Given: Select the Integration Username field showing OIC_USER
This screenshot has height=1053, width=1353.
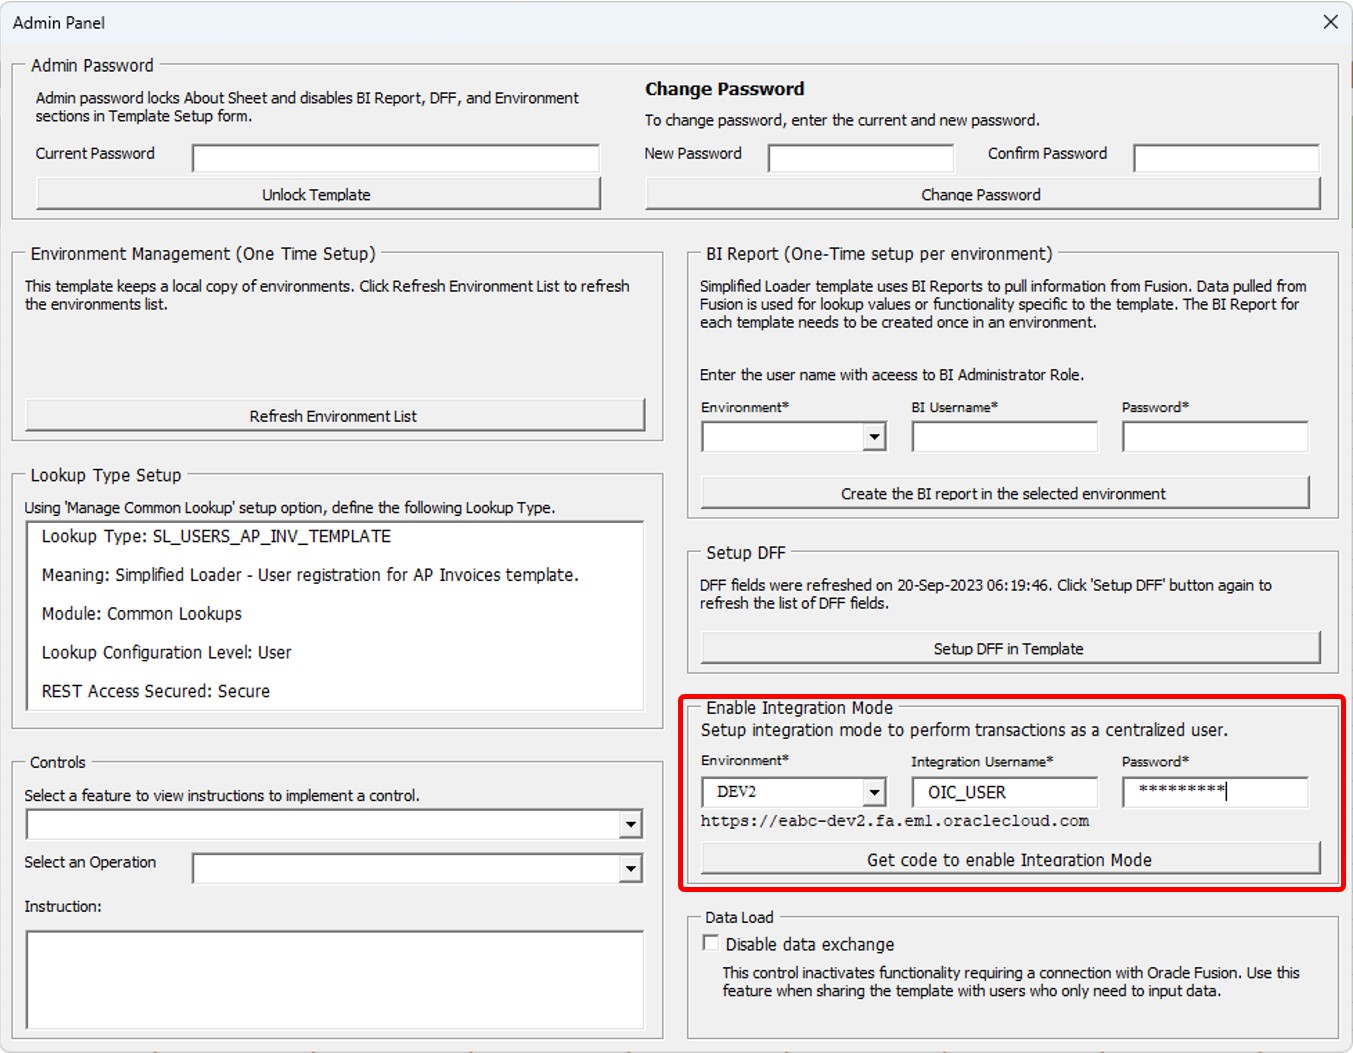Looking at the screenshot, I should [1004, 792].
